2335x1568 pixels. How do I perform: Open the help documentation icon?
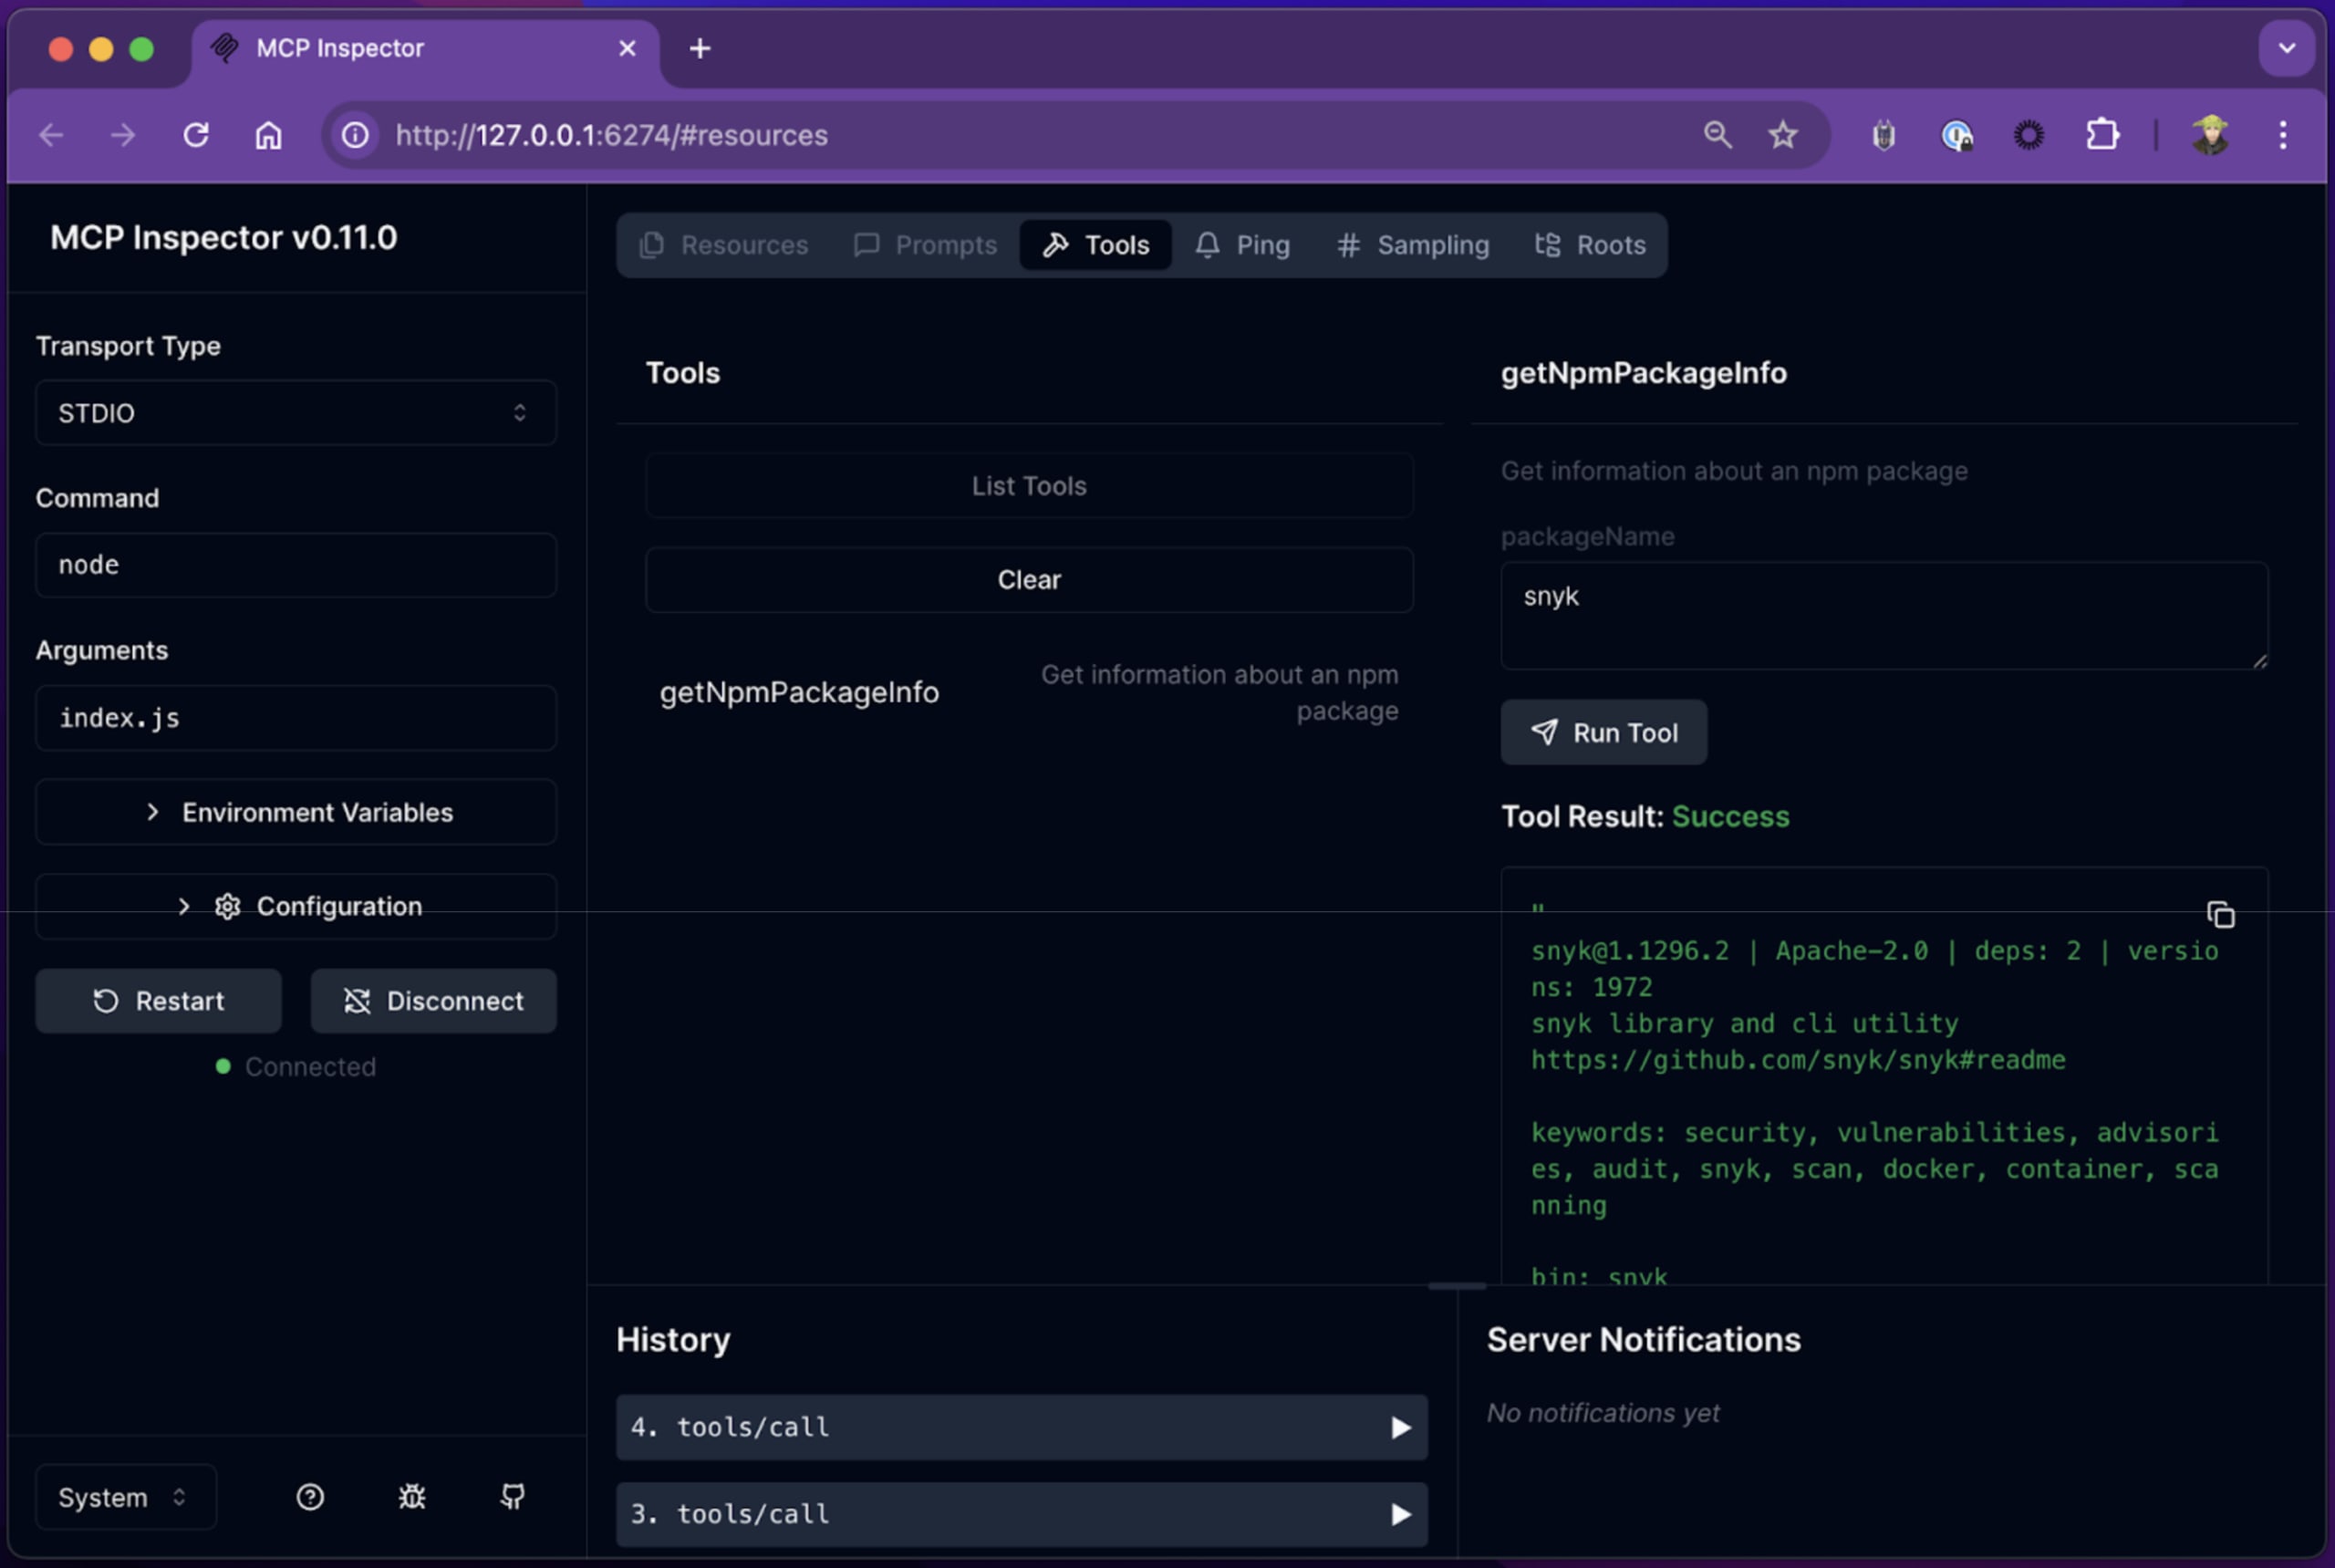click(x=310, y=1497)
